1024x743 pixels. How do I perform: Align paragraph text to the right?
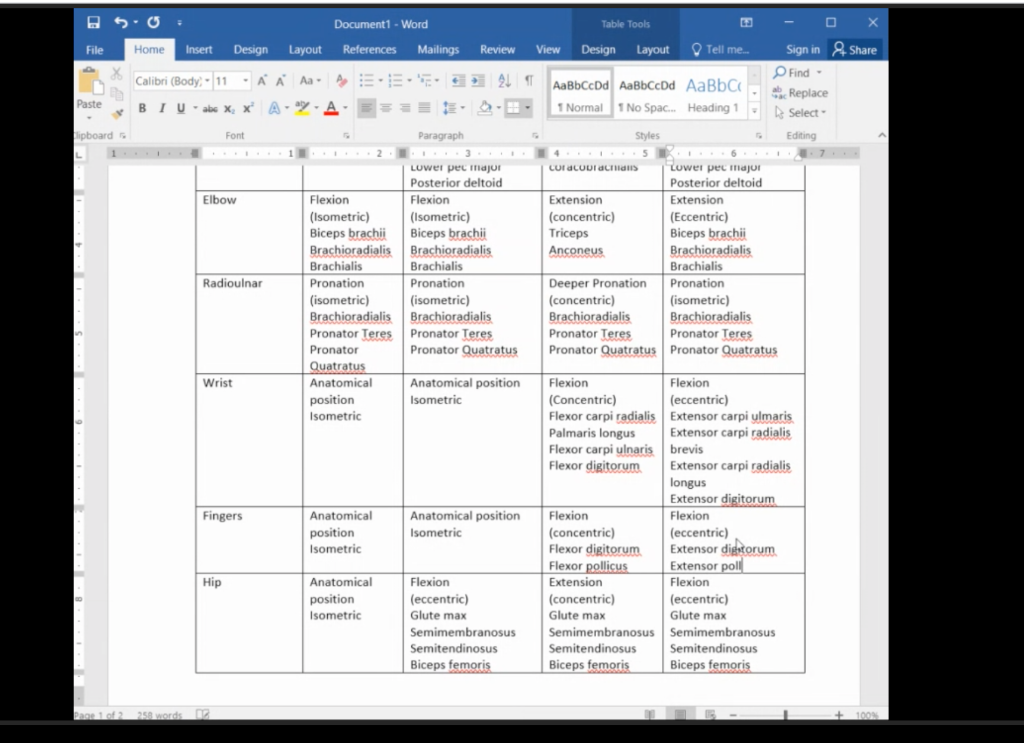[x=405, y=108]
